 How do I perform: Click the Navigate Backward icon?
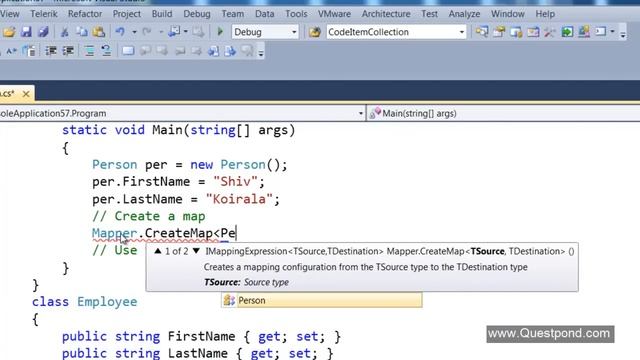point(174,31)
